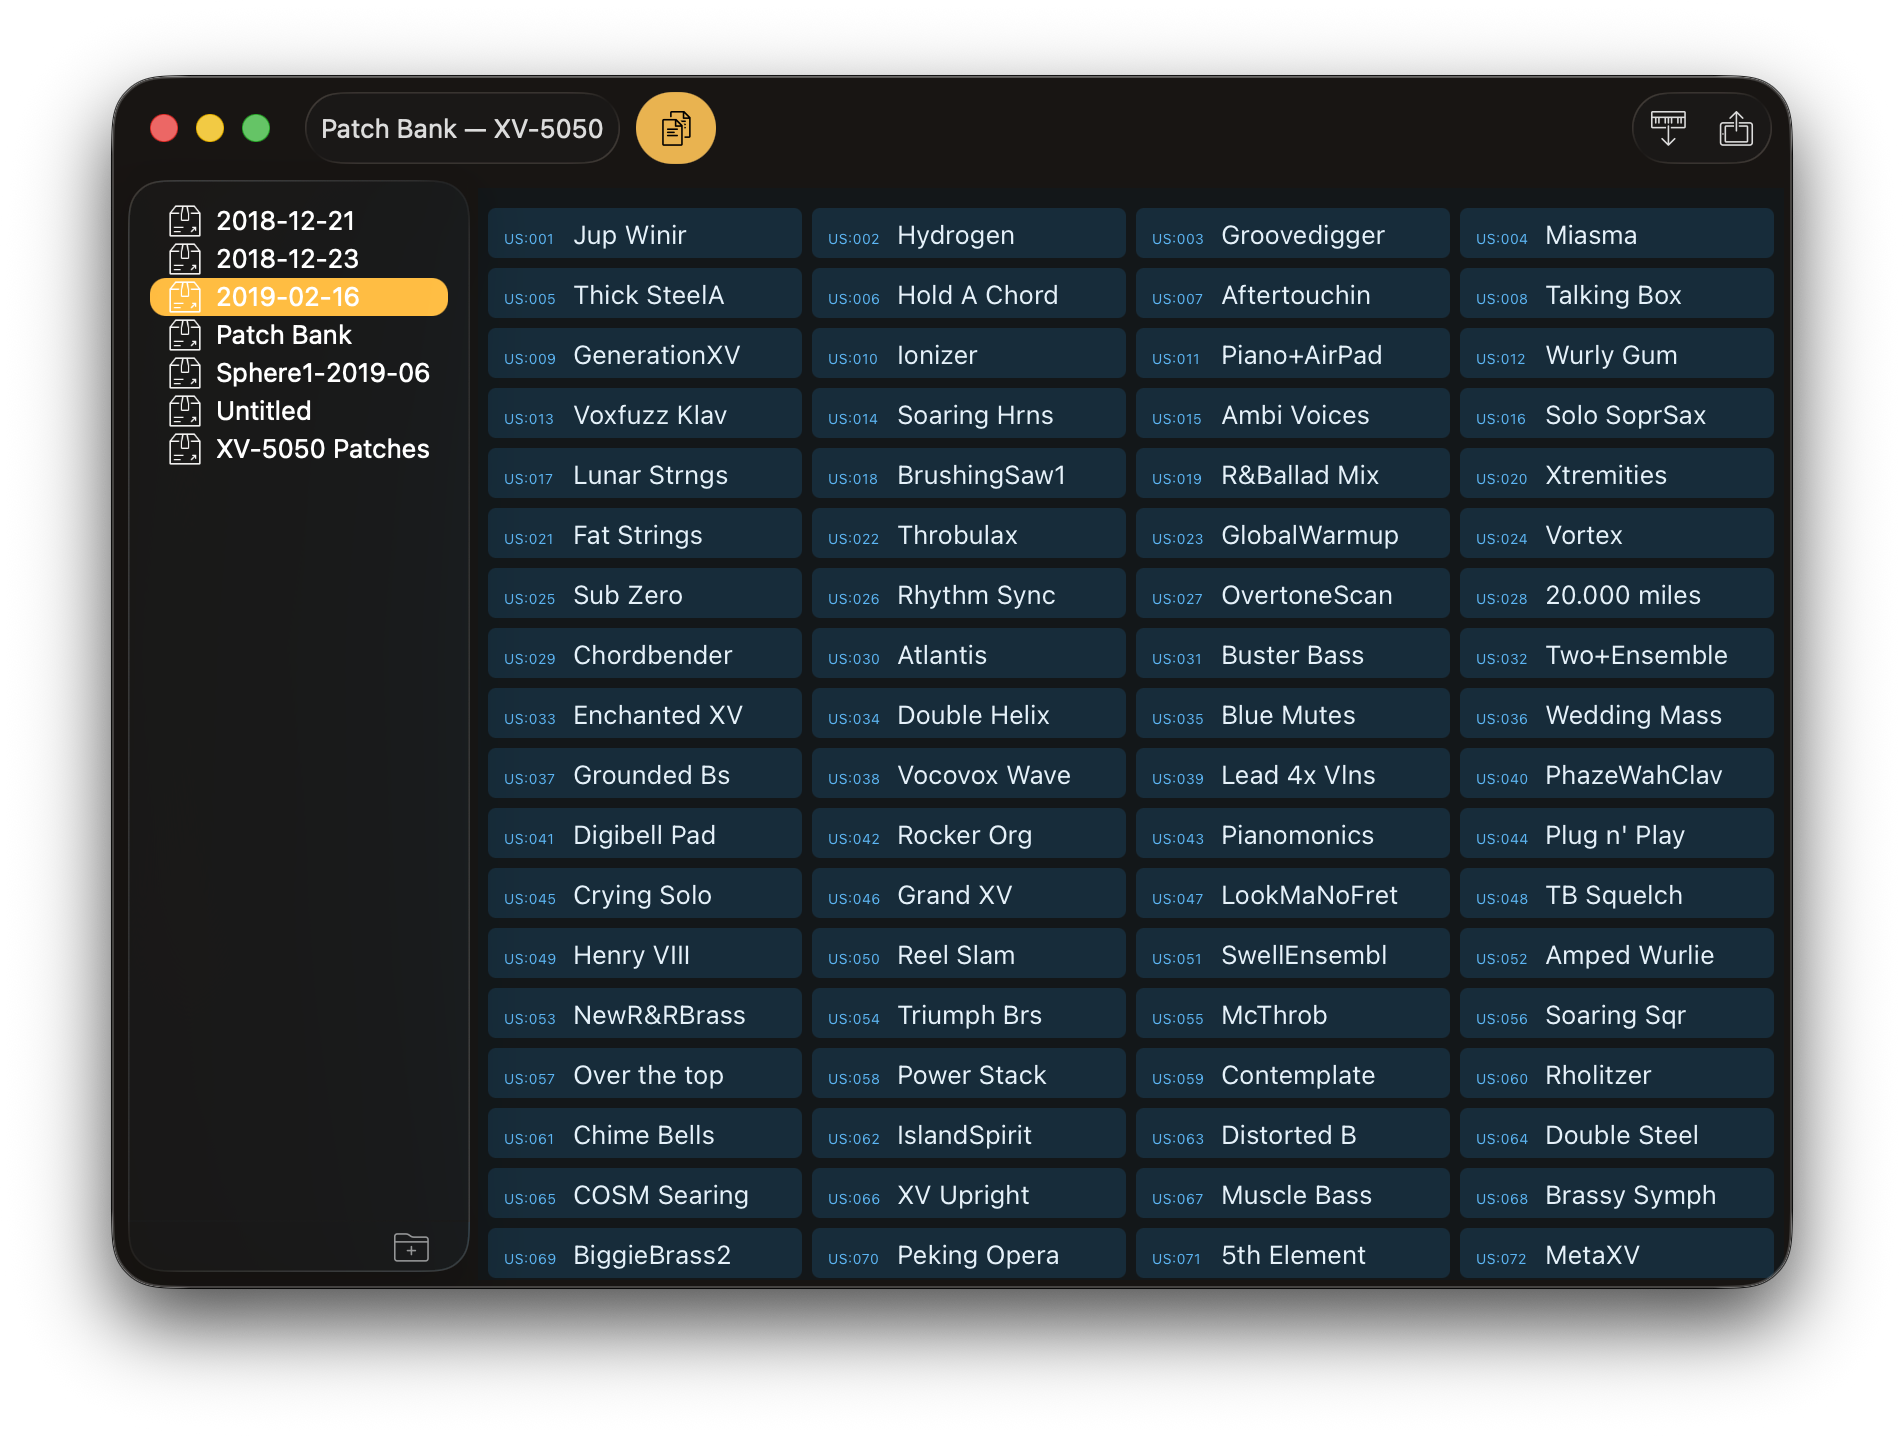Click the bank icon beside Sphere1-2019-06
This screenshot has height=1436, width=1904.
185,373
